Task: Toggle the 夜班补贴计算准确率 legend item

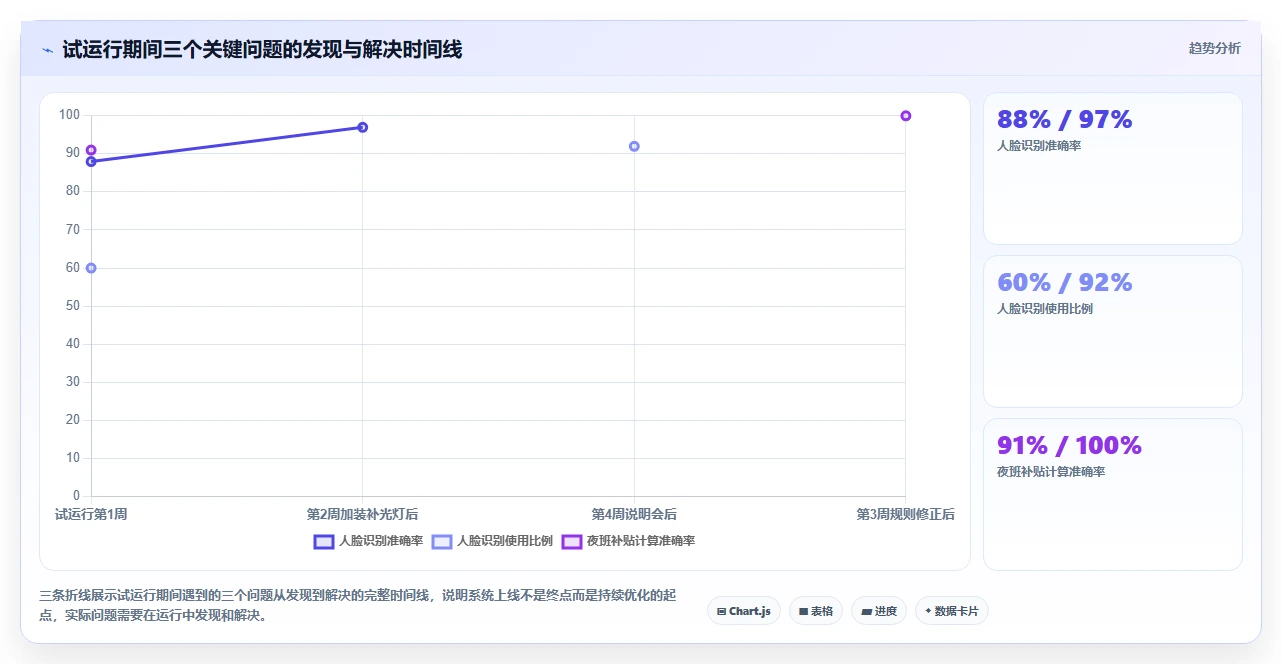Action: pyautogui.click(x=628, y=541)
